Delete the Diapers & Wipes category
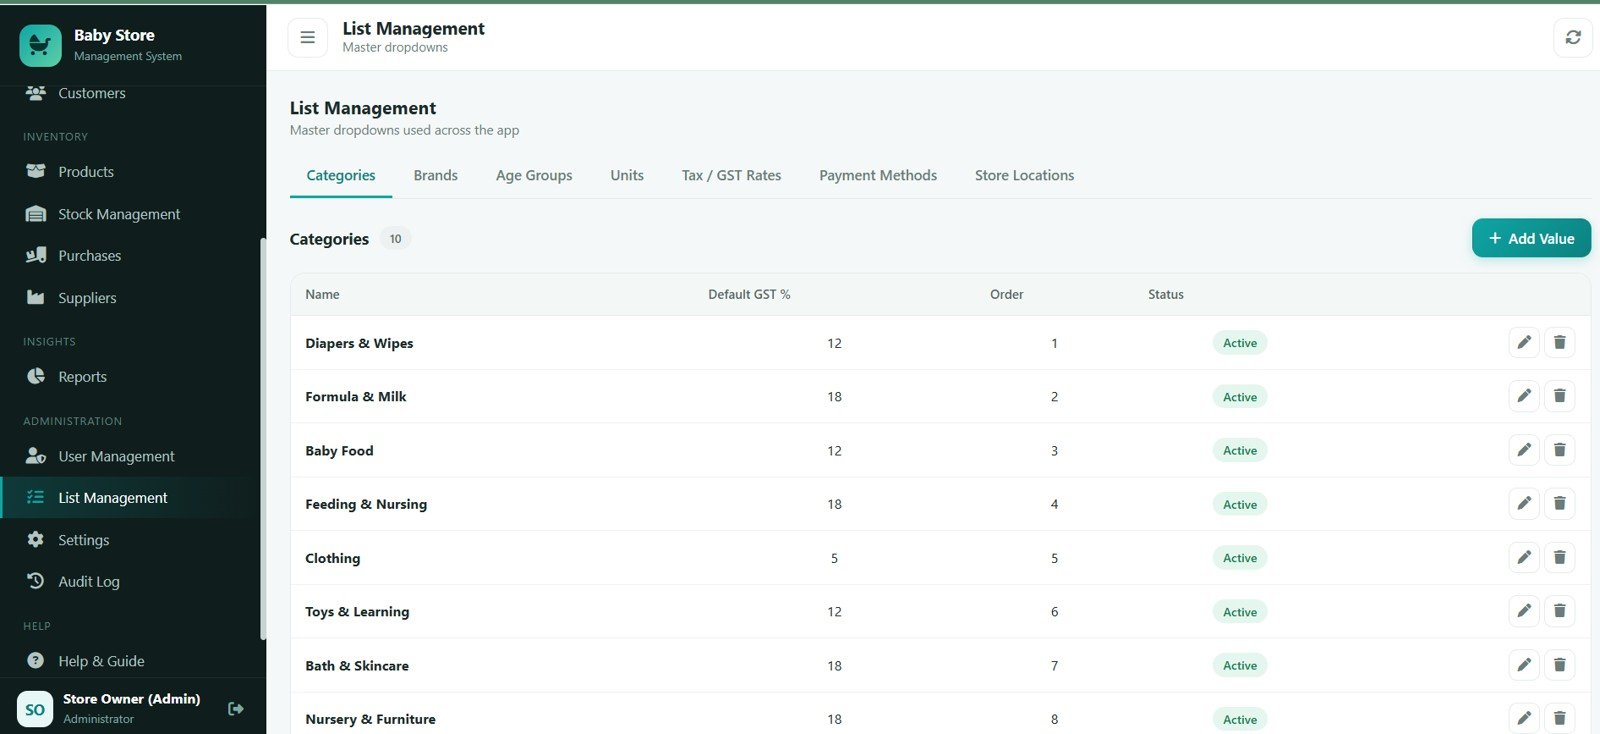The height and width of the screenshot is (734, 1600). click(x=1560, y=343)
